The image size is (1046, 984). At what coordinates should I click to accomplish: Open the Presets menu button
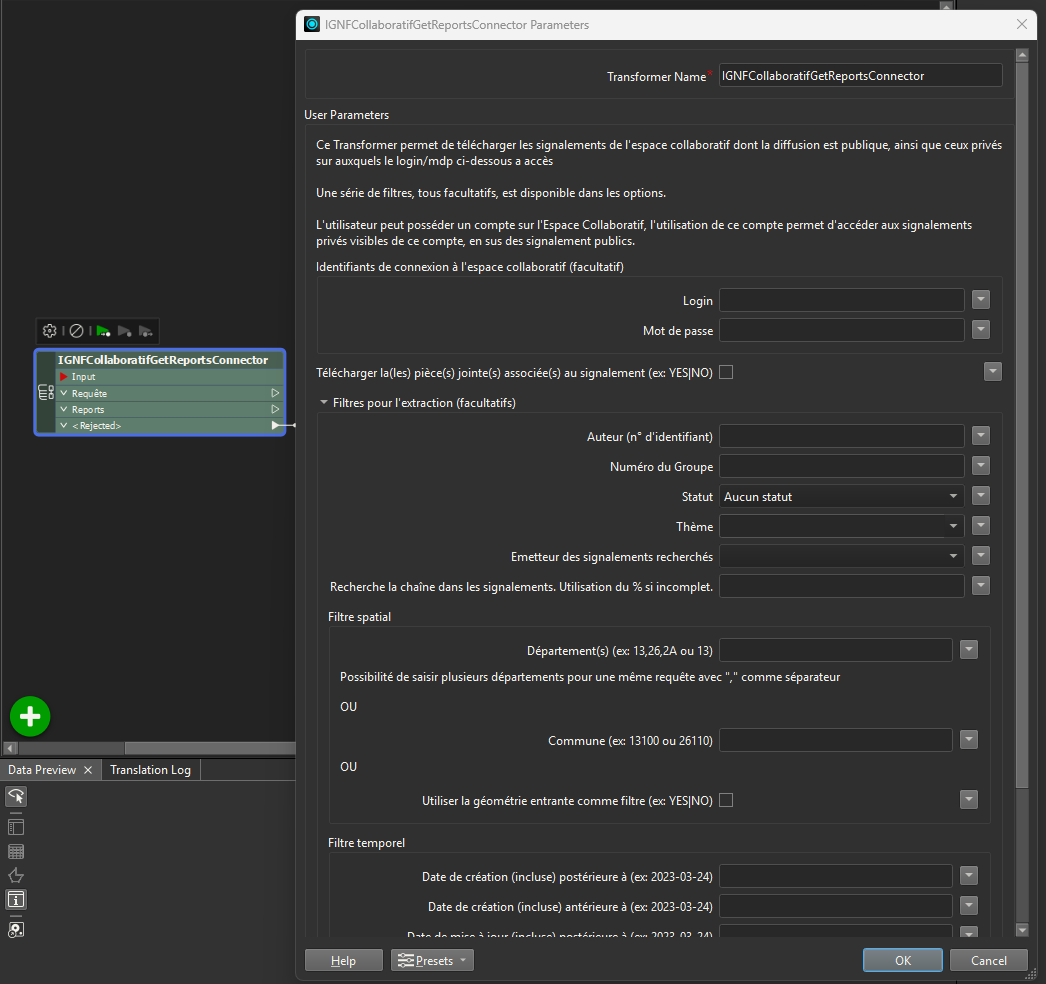(x=432, y=960)
